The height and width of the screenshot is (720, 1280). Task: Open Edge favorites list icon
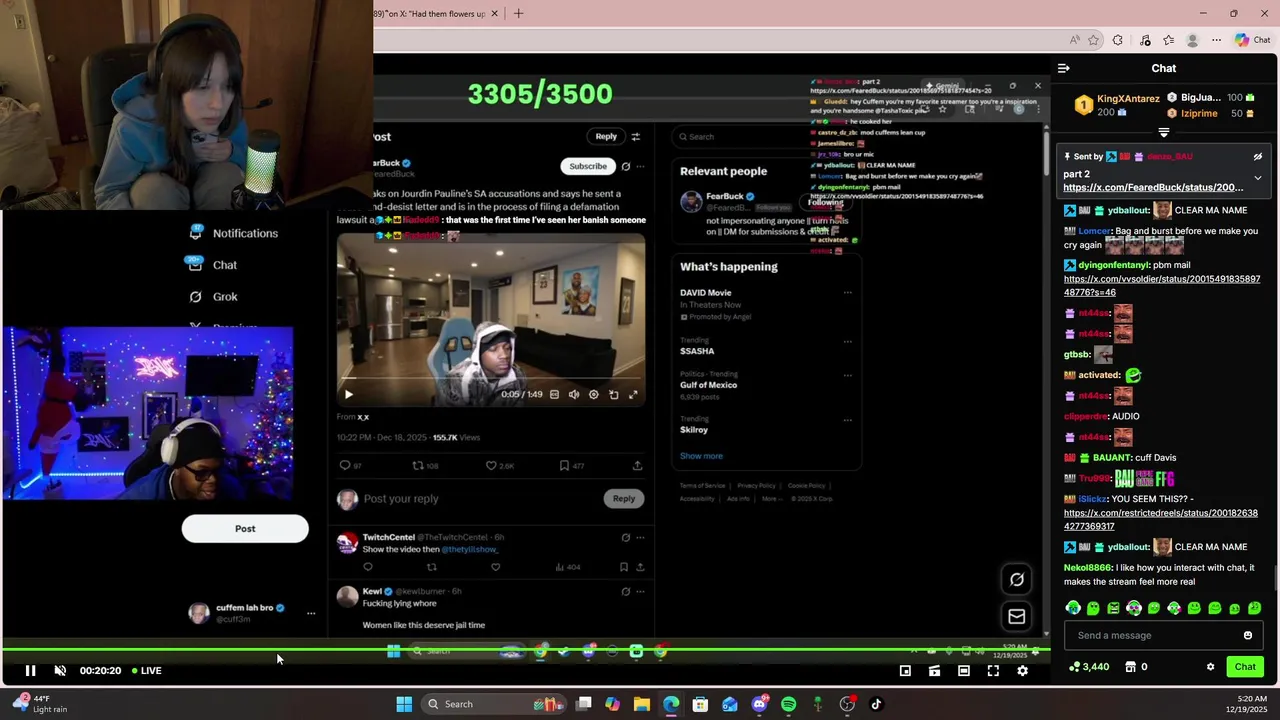(x=1168, y=40)
